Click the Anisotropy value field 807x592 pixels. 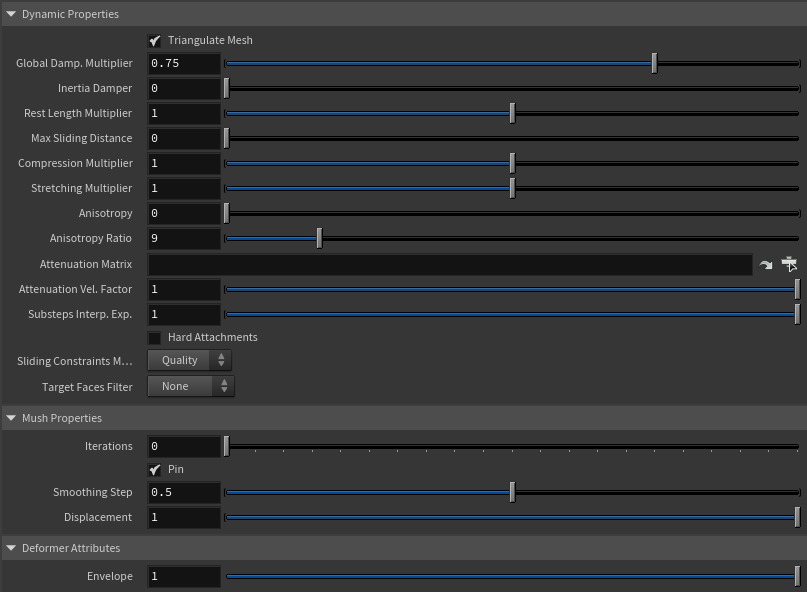pos(184,213)
